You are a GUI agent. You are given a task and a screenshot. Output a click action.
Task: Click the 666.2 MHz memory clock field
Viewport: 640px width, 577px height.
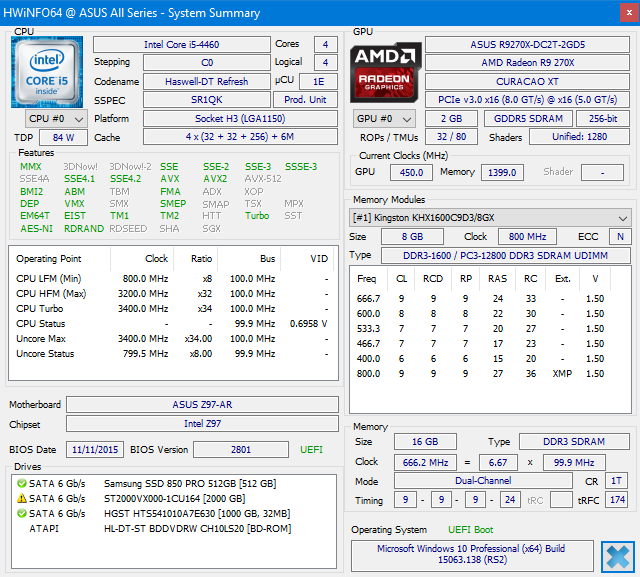(425, 462)
